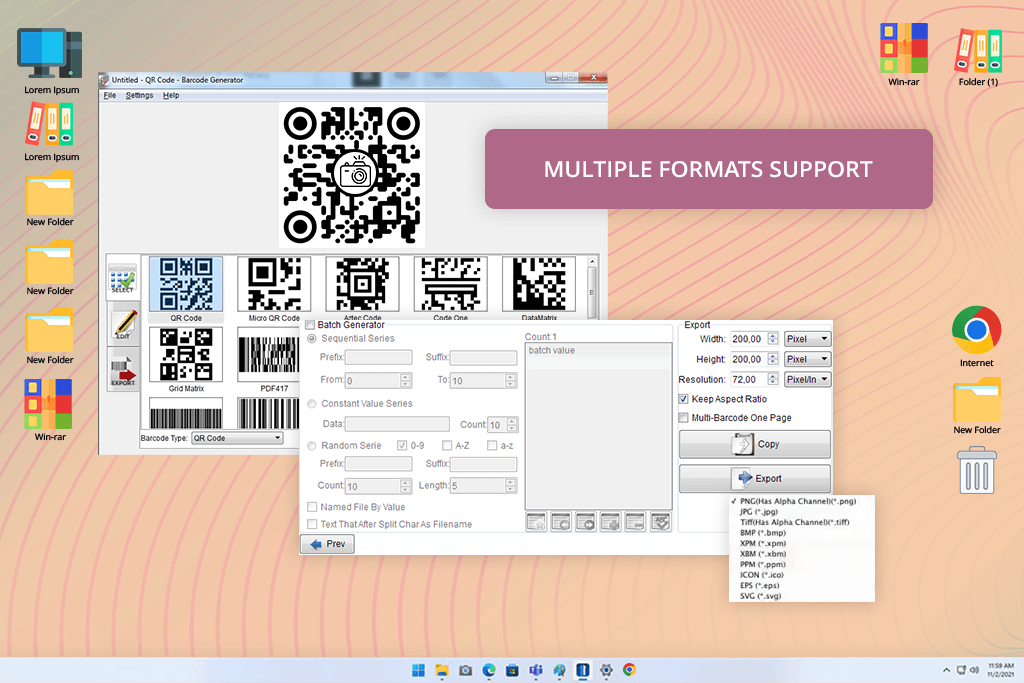Screen dimensions: 1024x683
Task: Open the Edit pencil tab in sidebar
Action: [x=123, y=325]
